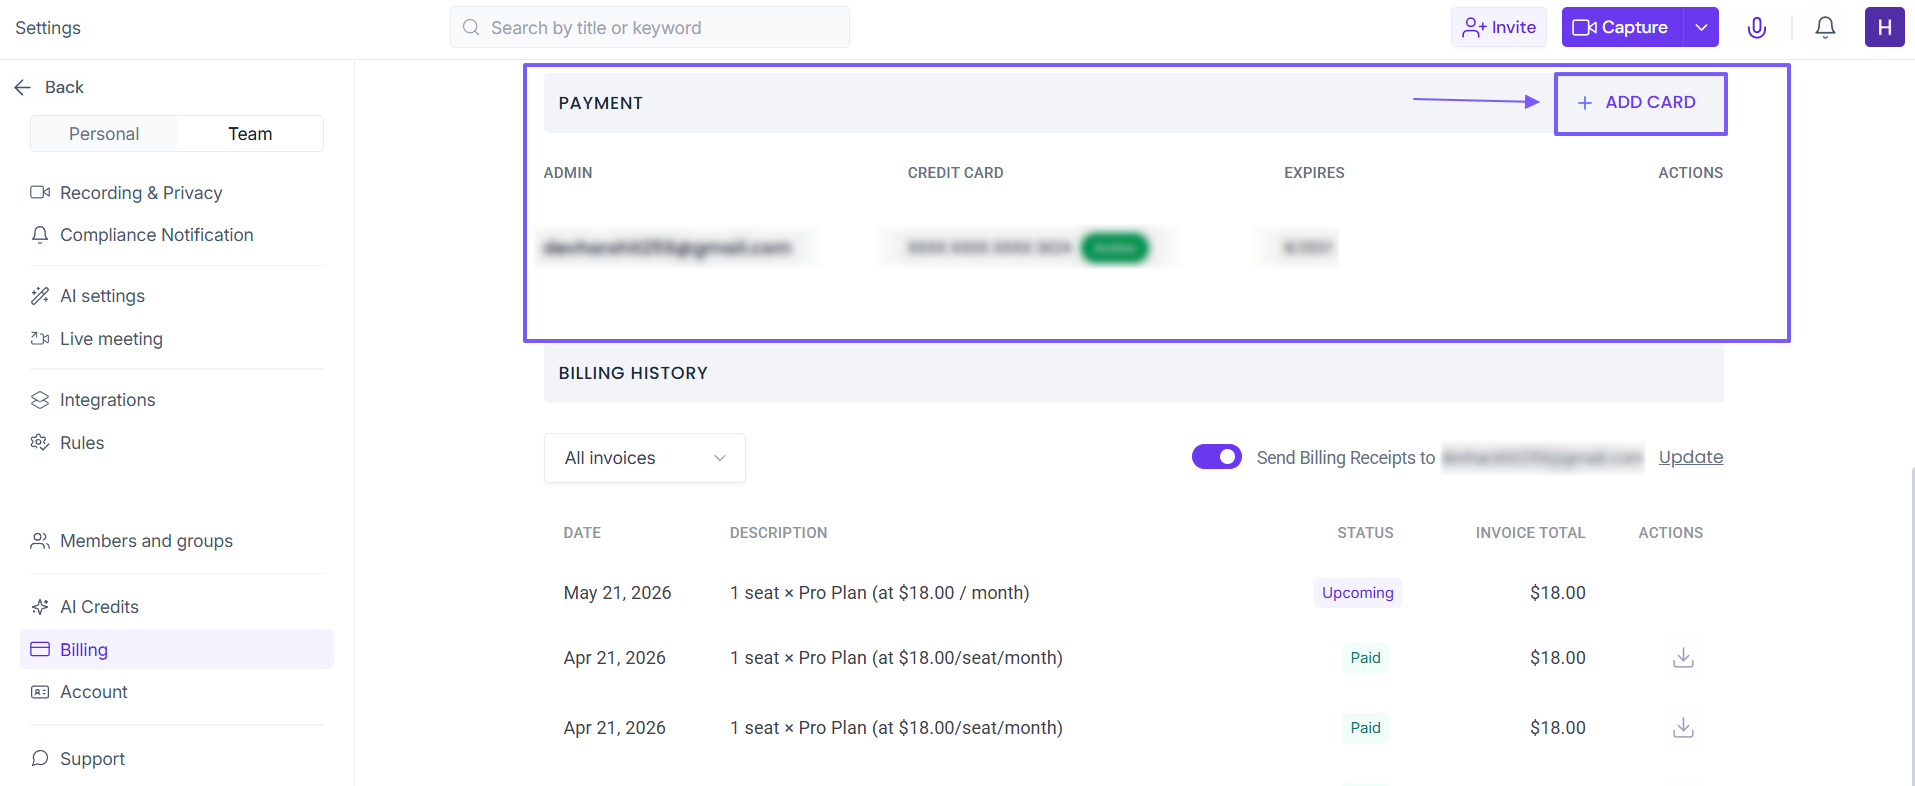Open the All invoices dropdown
Viewport: 1915px width, 786px height.
coord(645,458)
